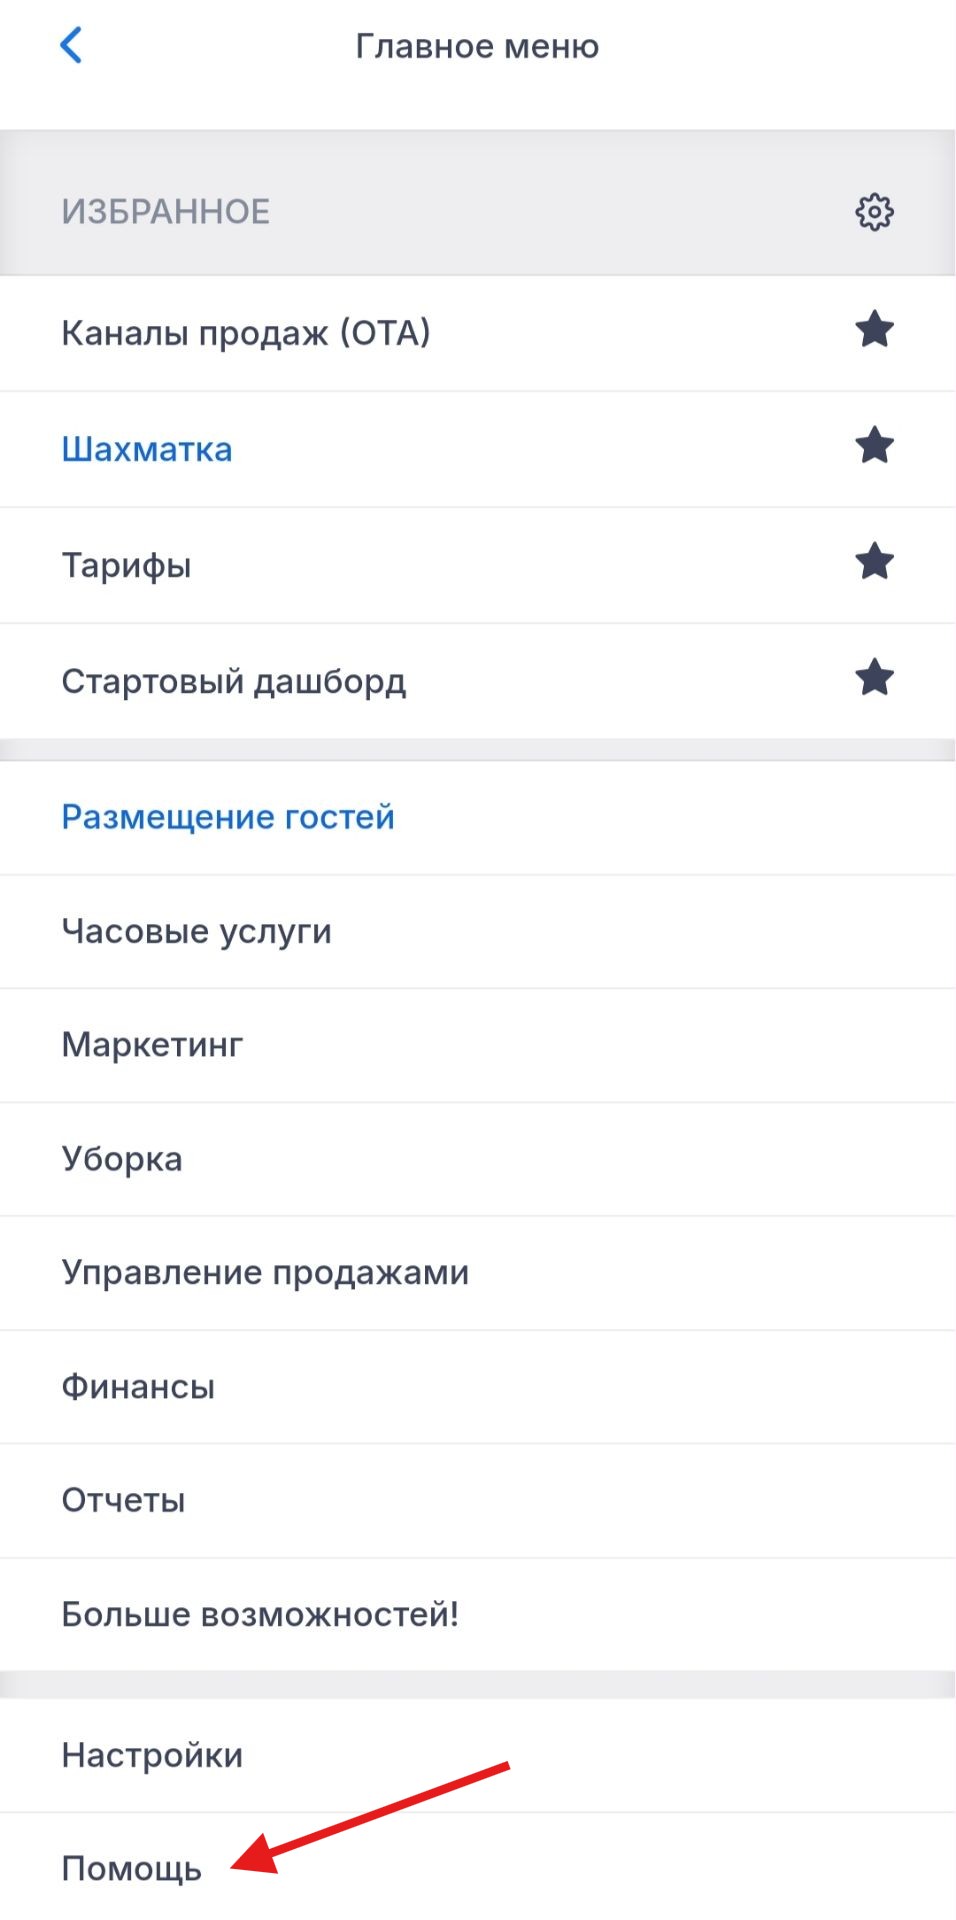Open favorites settings gear icon
This screenshot has height=1920, width=956.
[874, 212]
